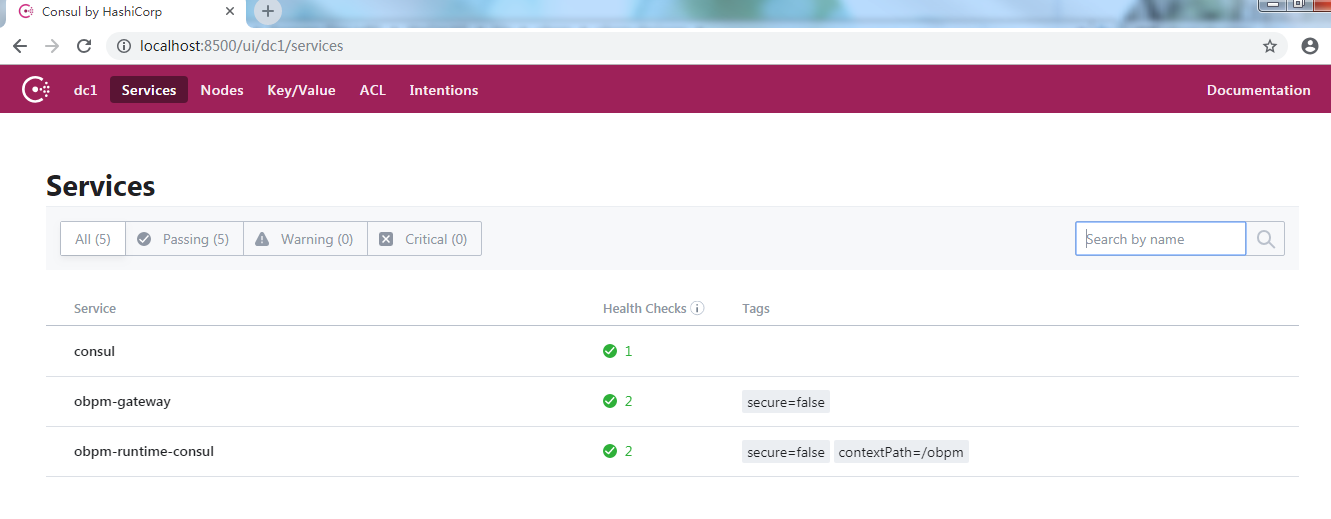The height and width of the screenshot is (519, 1331).
Task: Open the ACL tab
Action: (x=373, y=90)
